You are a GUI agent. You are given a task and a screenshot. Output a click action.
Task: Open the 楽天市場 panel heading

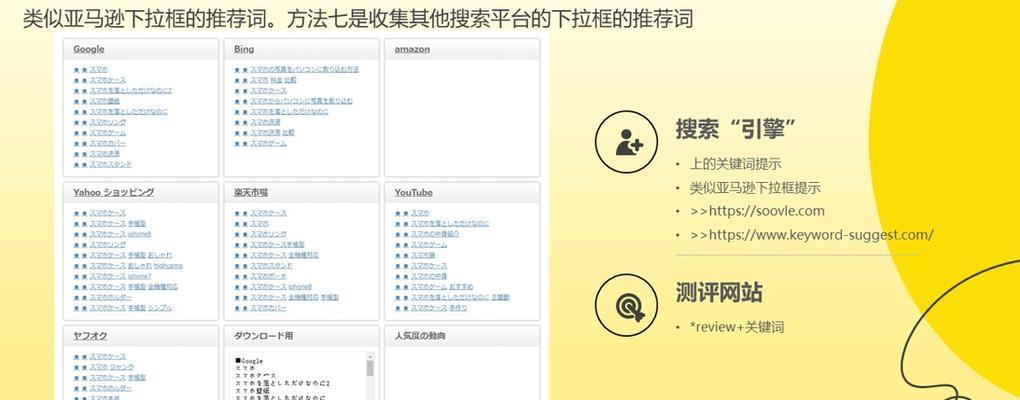tap(250, 193)
